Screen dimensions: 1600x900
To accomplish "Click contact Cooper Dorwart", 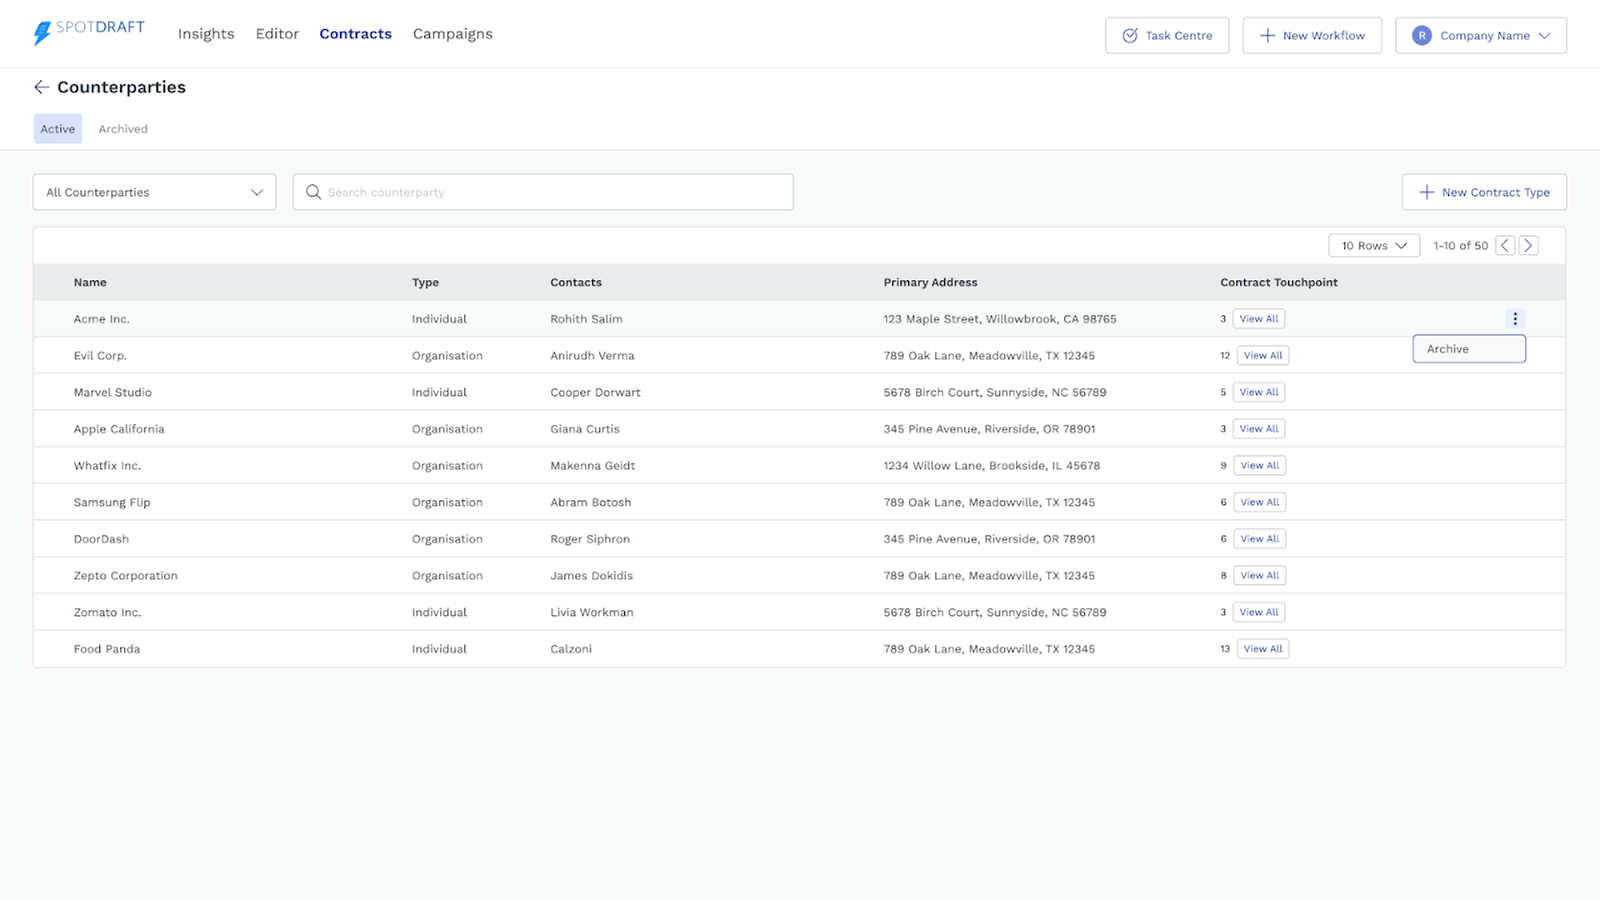I will coord(595,392).
